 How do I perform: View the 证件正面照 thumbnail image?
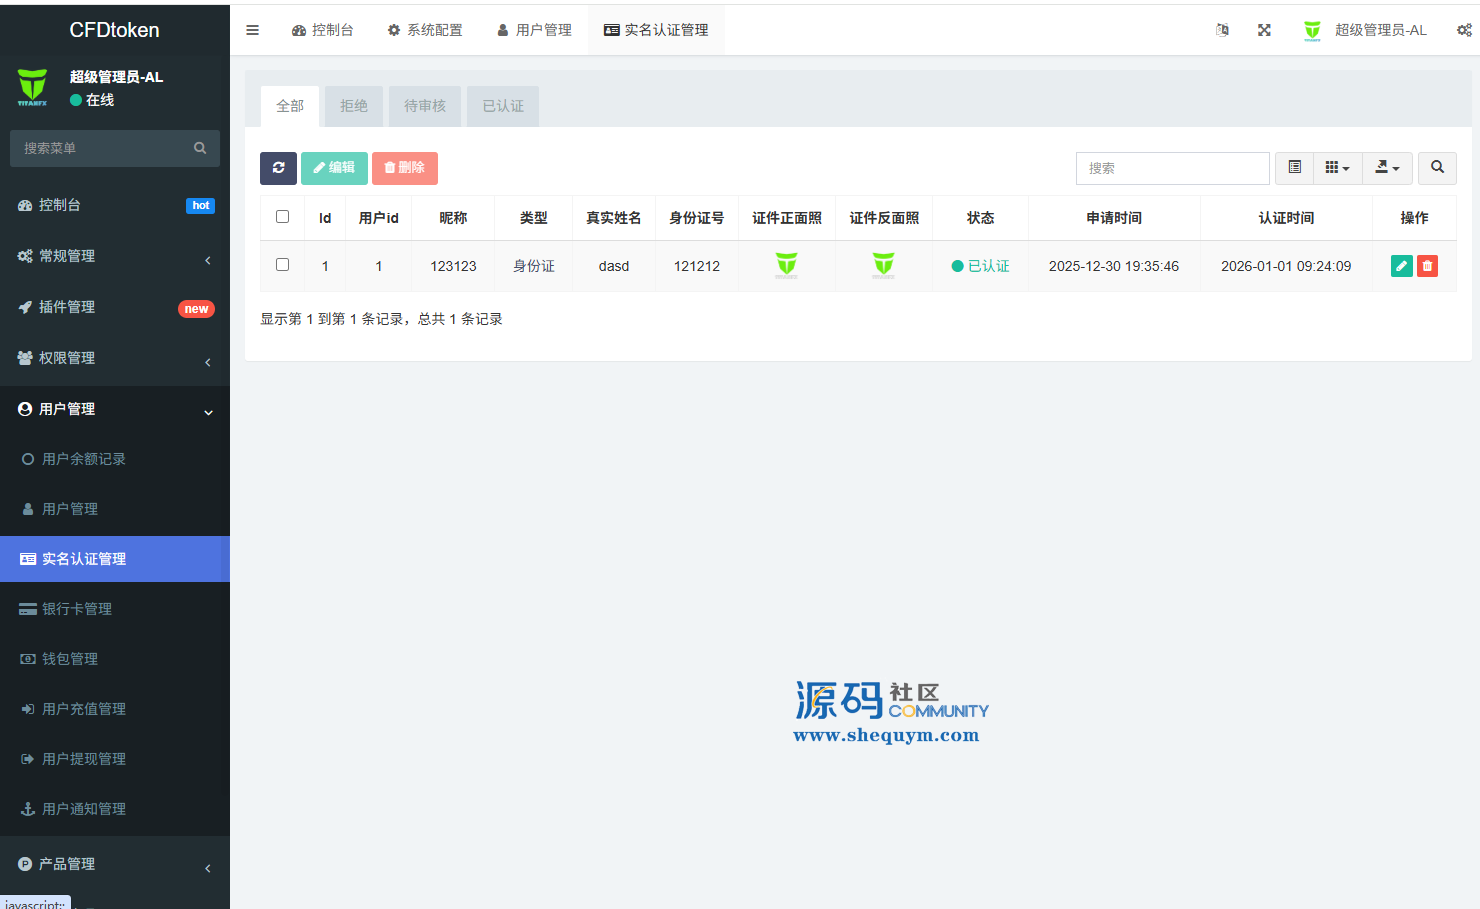(786, 265)
